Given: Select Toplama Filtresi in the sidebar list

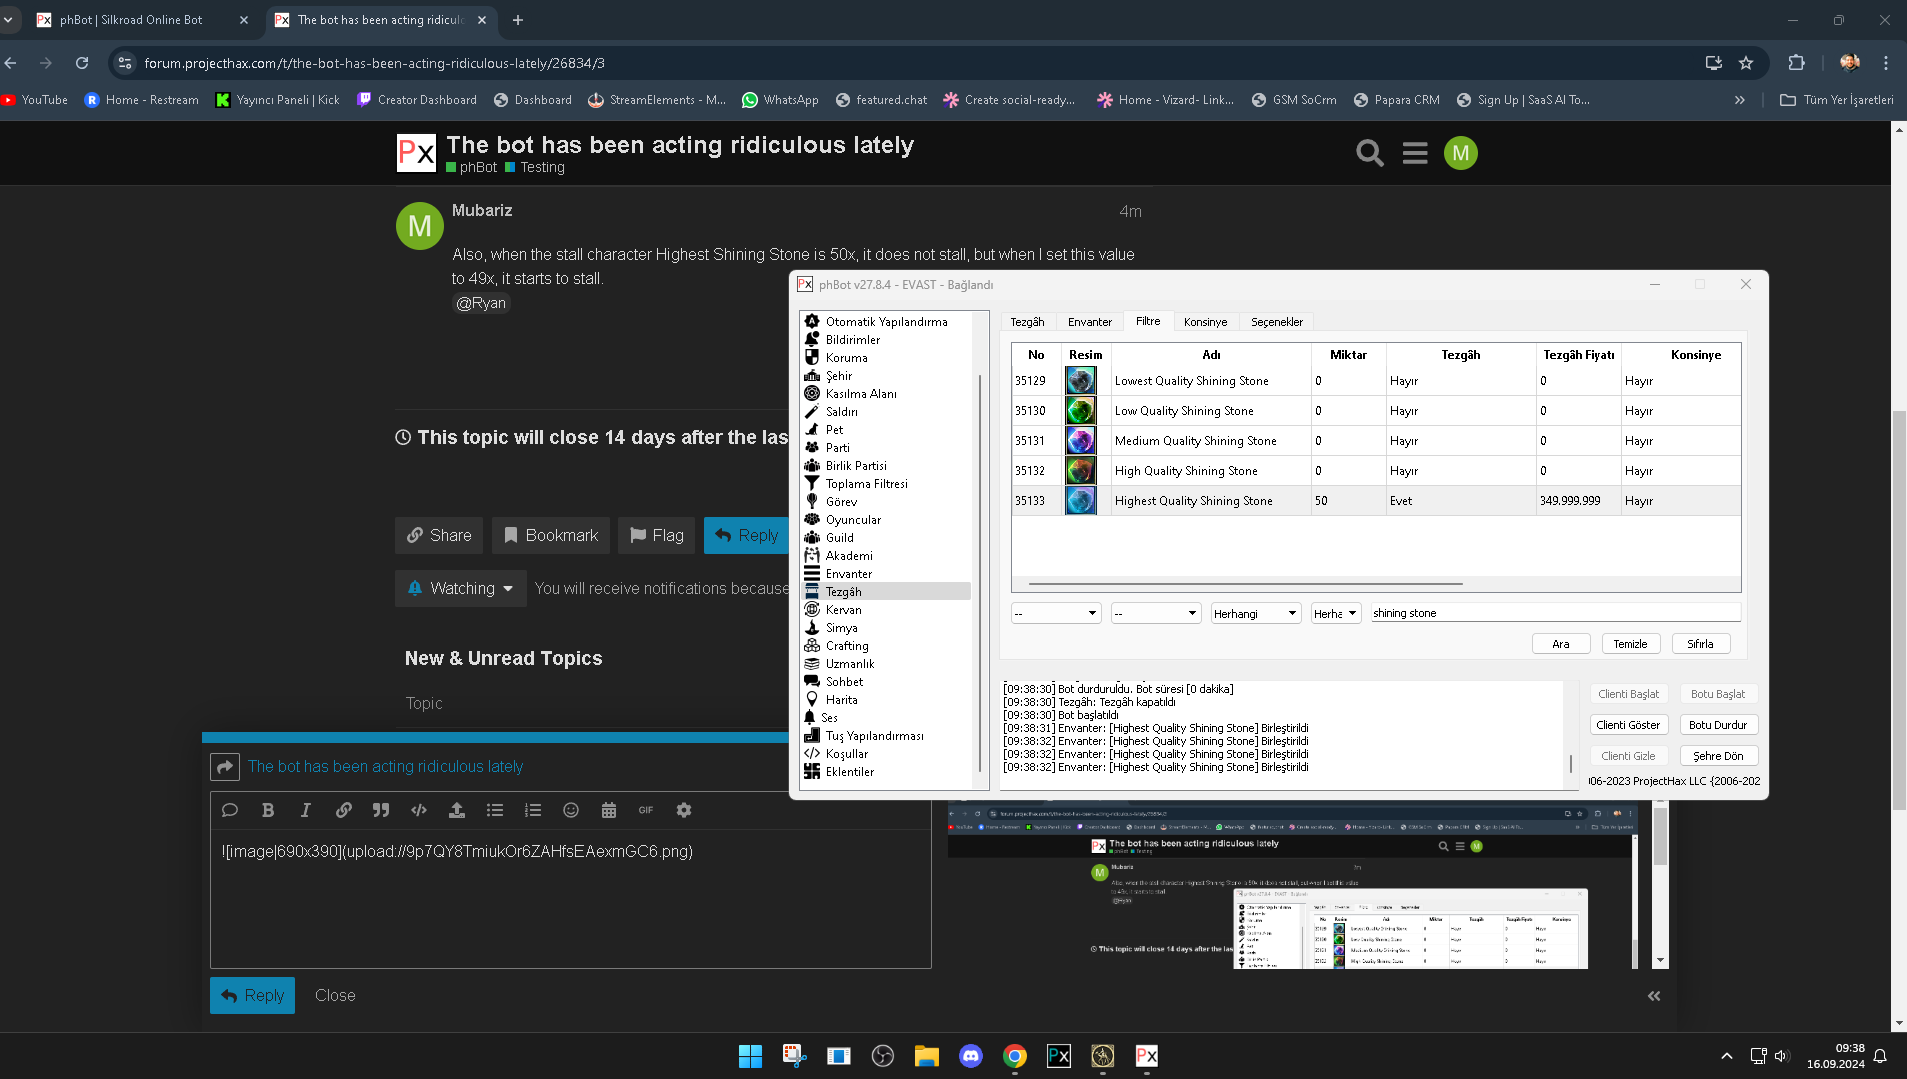Looking at the screenshot, I should coord(866,484).
